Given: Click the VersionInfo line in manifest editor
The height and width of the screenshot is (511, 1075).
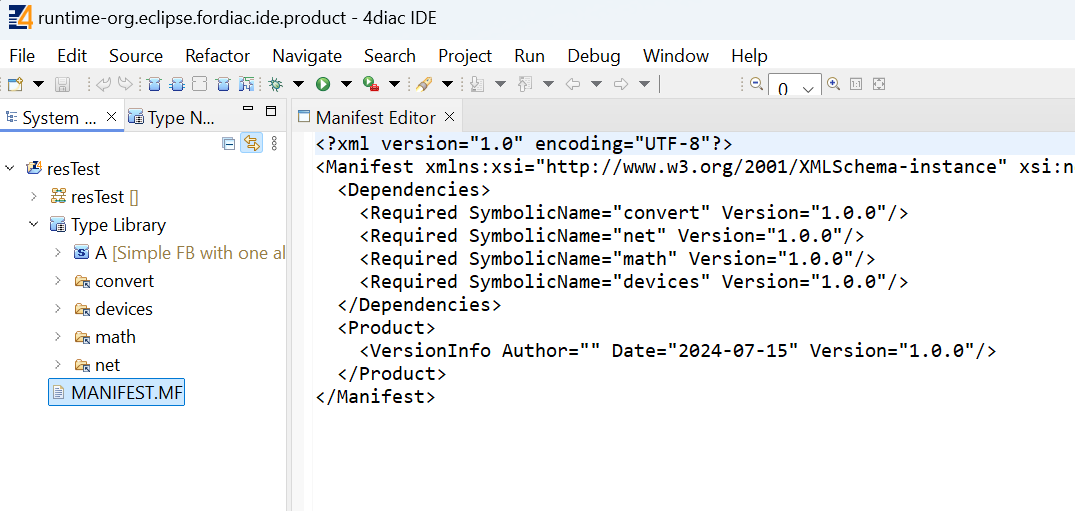Looking at the screenshot, I should (x=677, y=350).
